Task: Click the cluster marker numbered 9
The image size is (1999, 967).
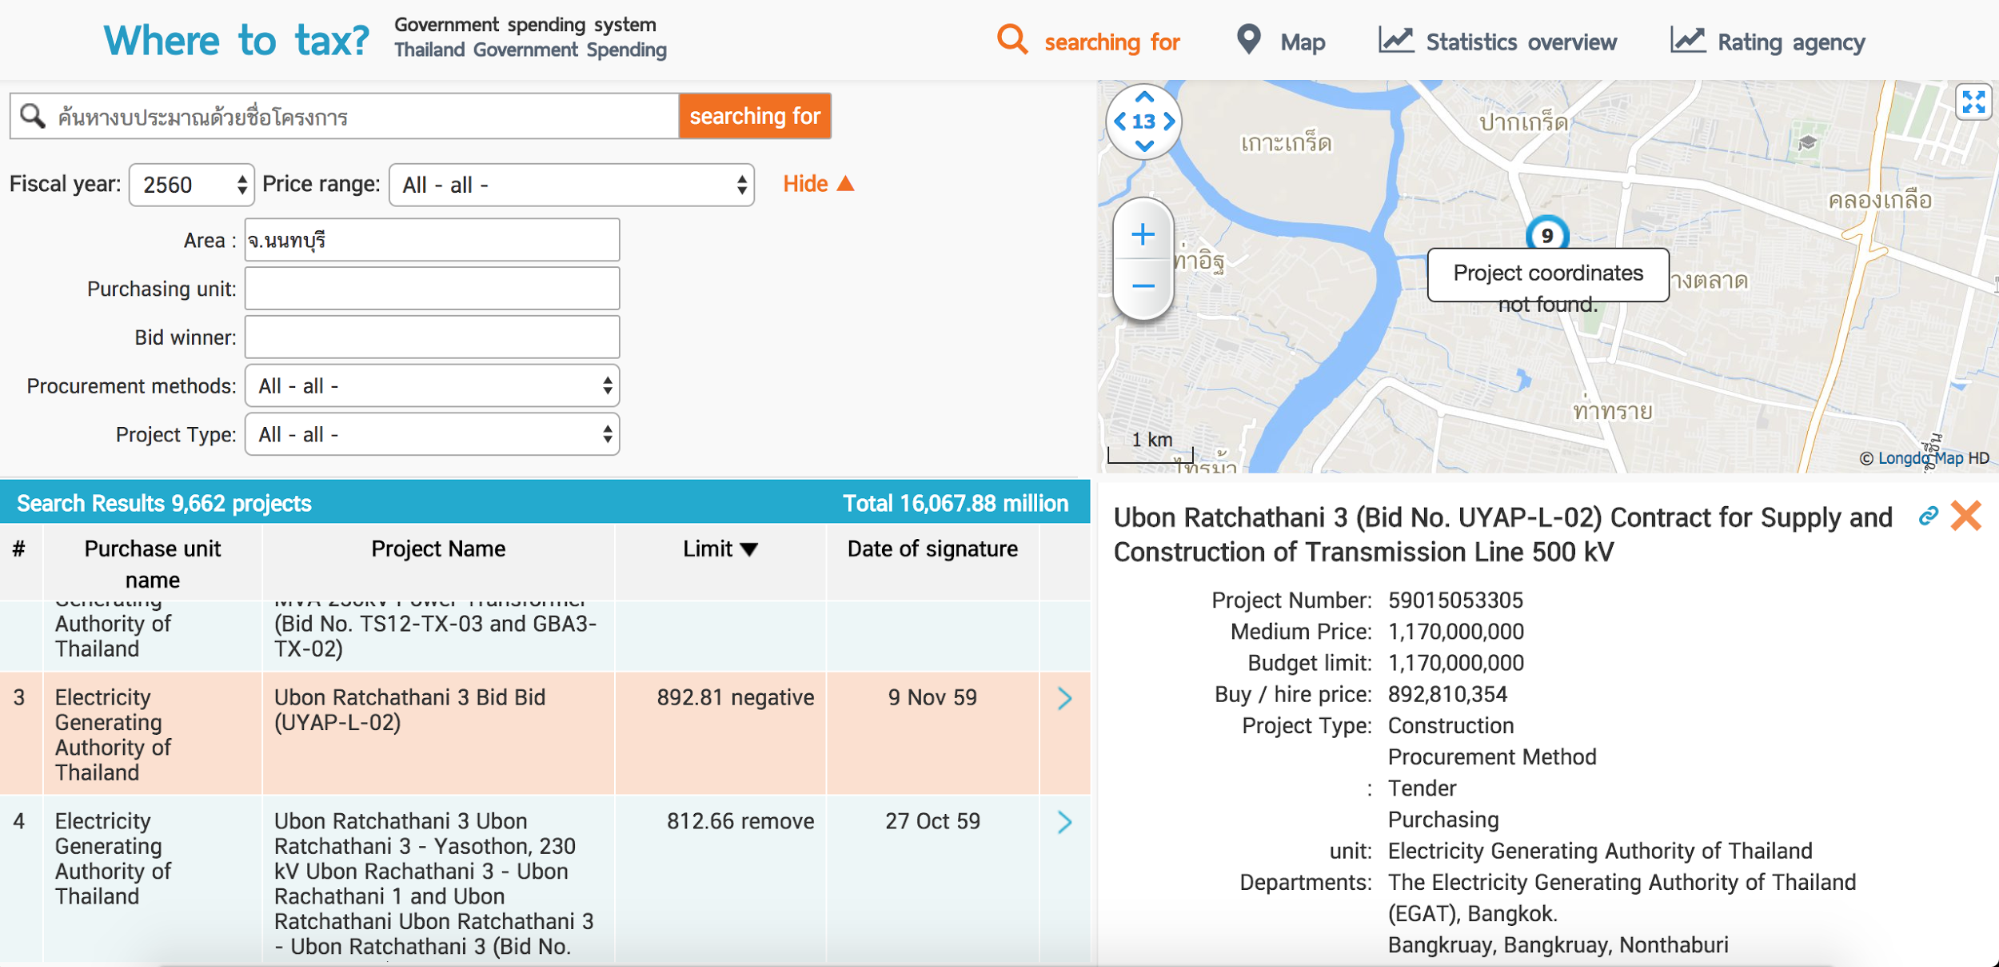Action: pyautogui.click(x=1547, y=235)
